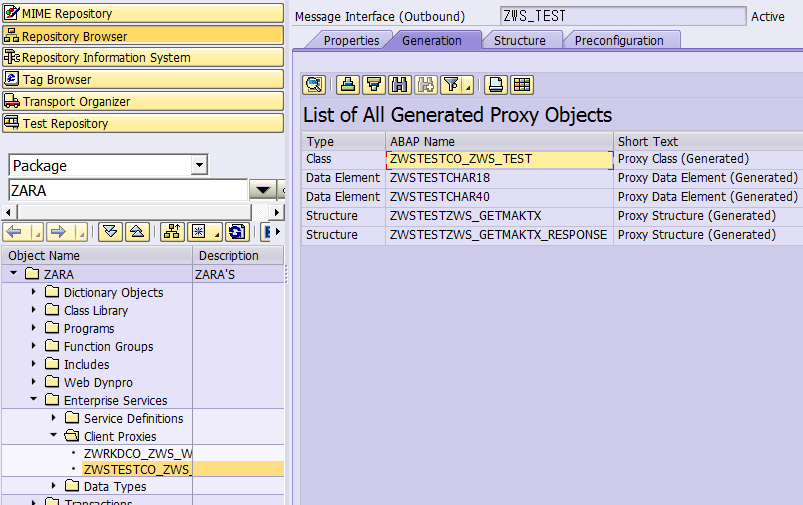Click the Object Name column header
Screen dimensions: 803x505
tap(97, 255)
